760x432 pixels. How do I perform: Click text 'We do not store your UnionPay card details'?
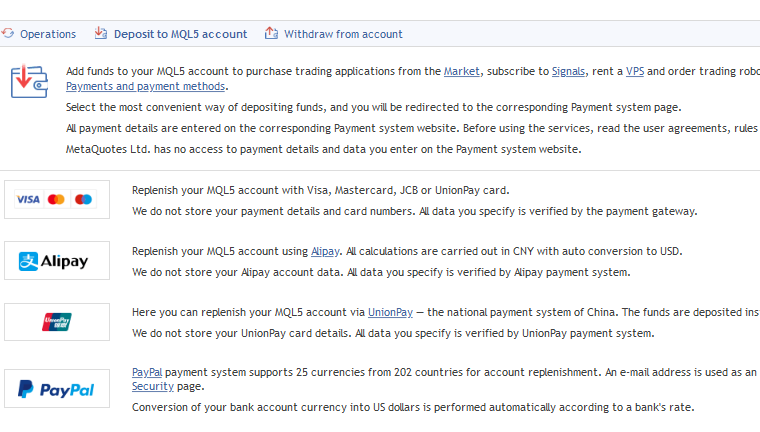241,334
